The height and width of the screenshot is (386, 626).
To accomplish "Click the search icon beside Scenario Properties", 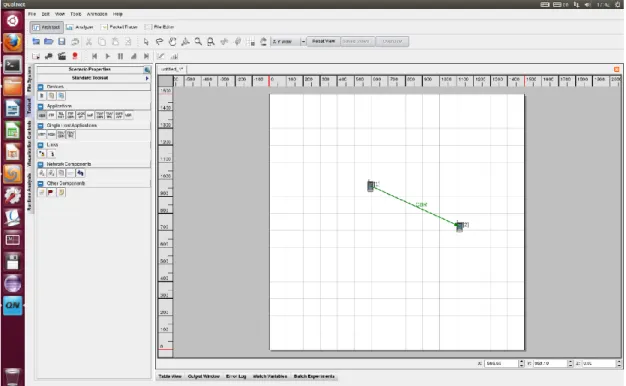I will click(x=147, y=69).
